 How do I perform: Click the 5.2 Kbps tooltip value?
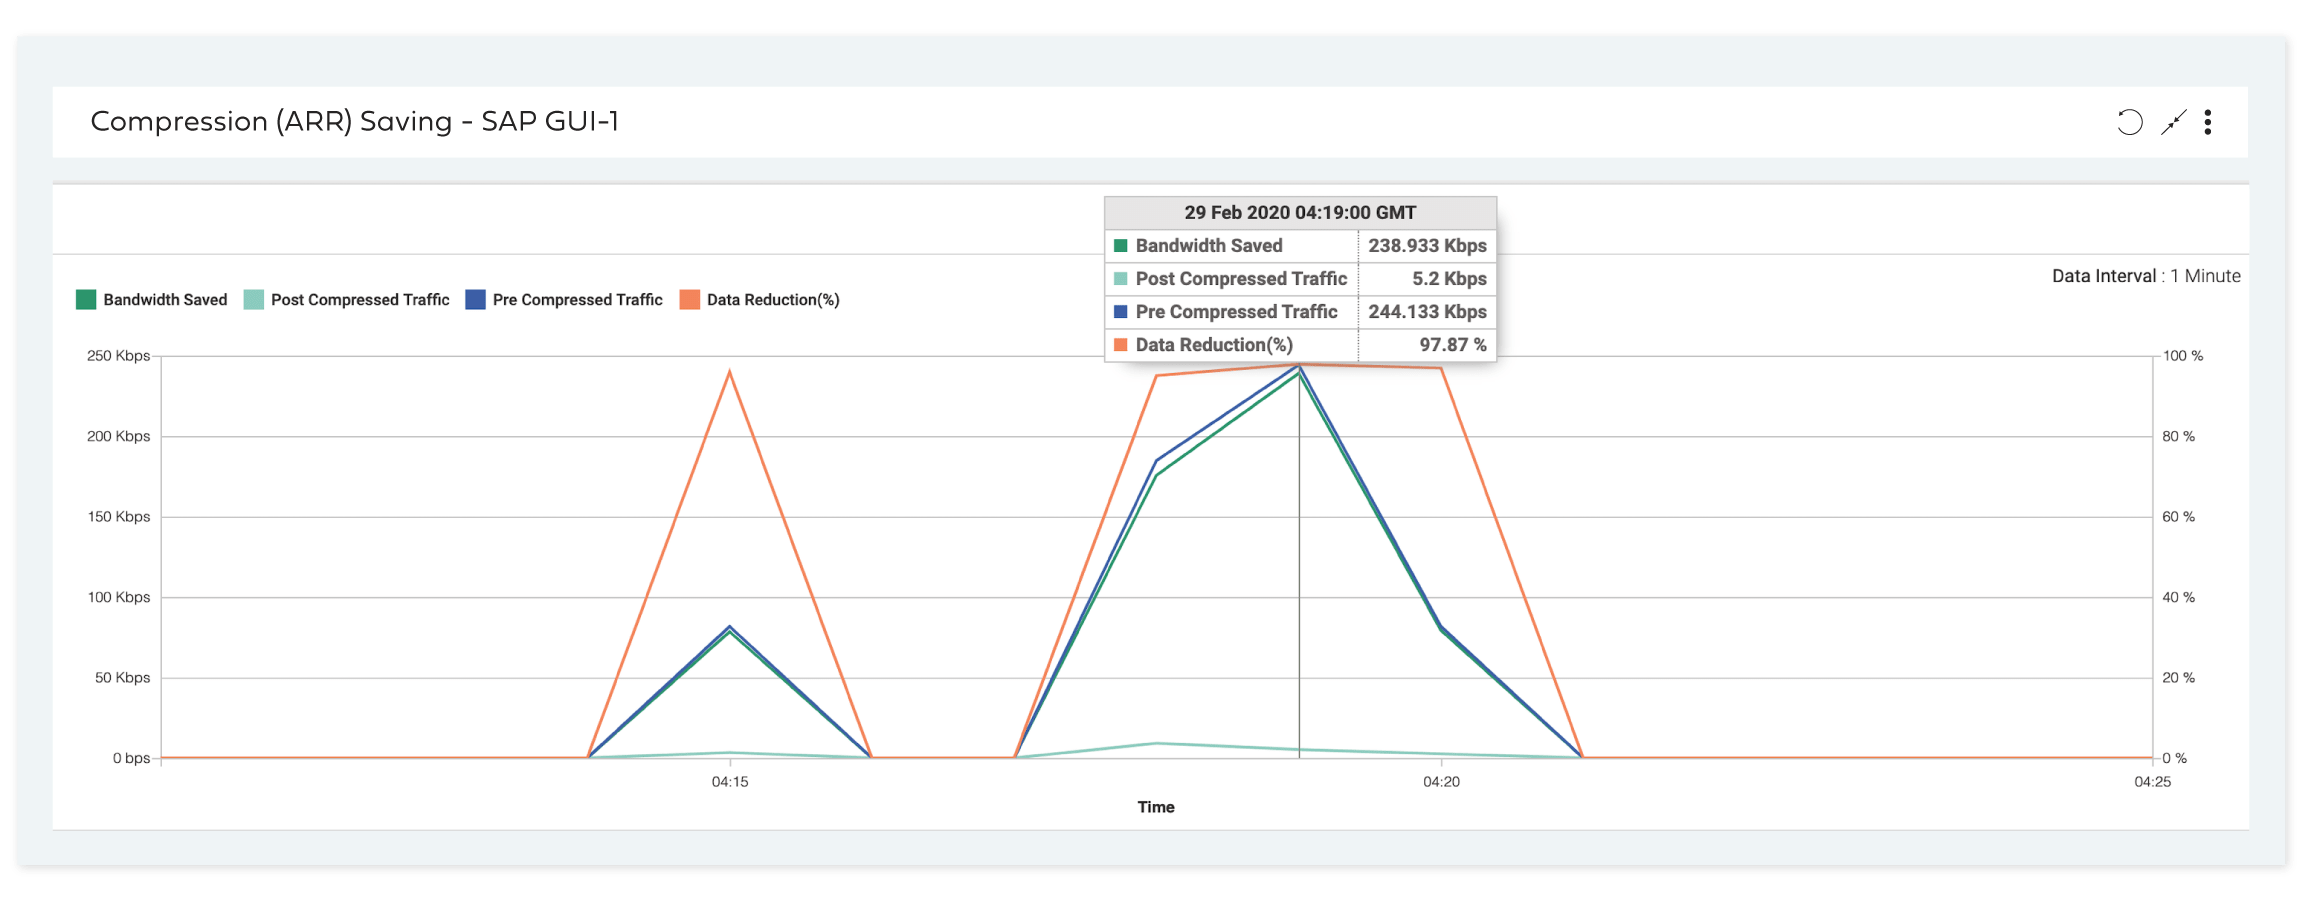(x=1449, y=279)
